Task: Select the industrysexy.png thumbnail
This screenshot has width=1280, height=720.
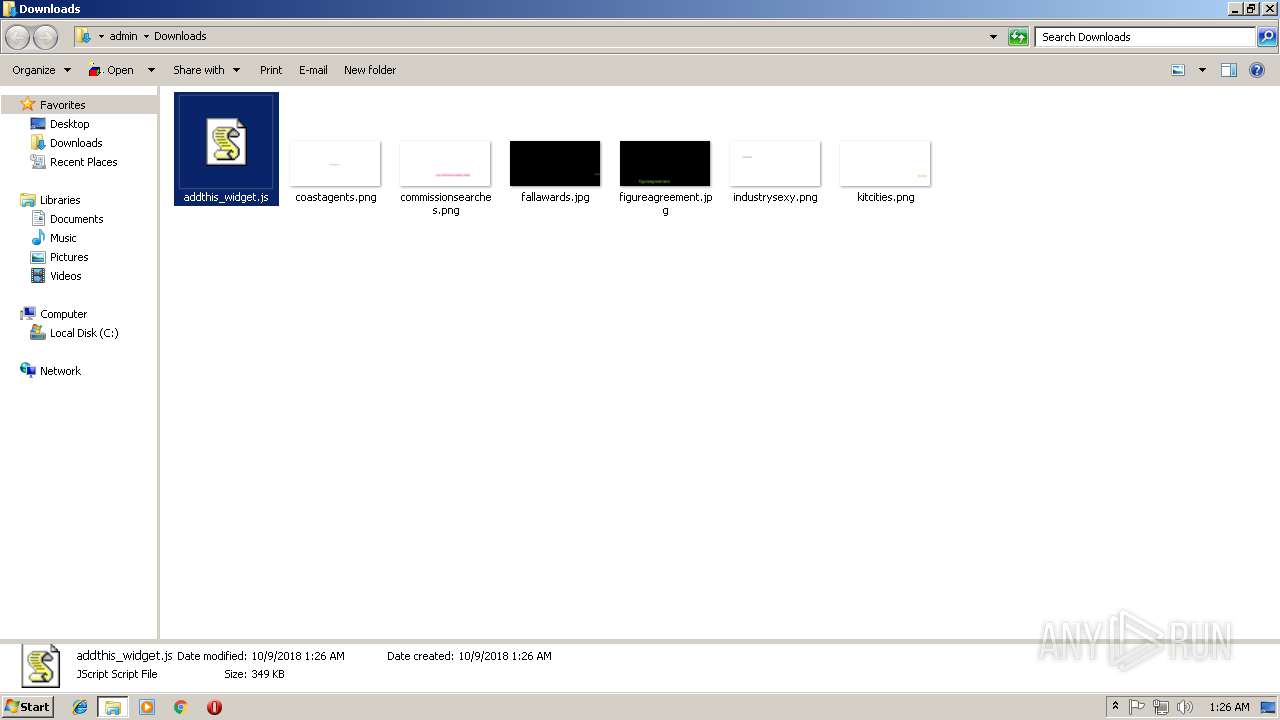Action: point(775,163)
